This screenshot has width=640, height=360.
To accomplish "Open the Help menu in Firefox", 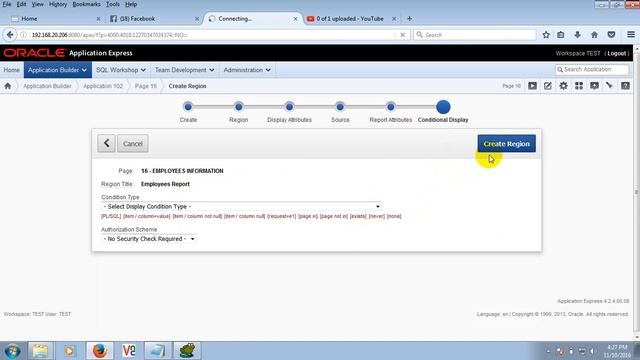I will 131,4.
